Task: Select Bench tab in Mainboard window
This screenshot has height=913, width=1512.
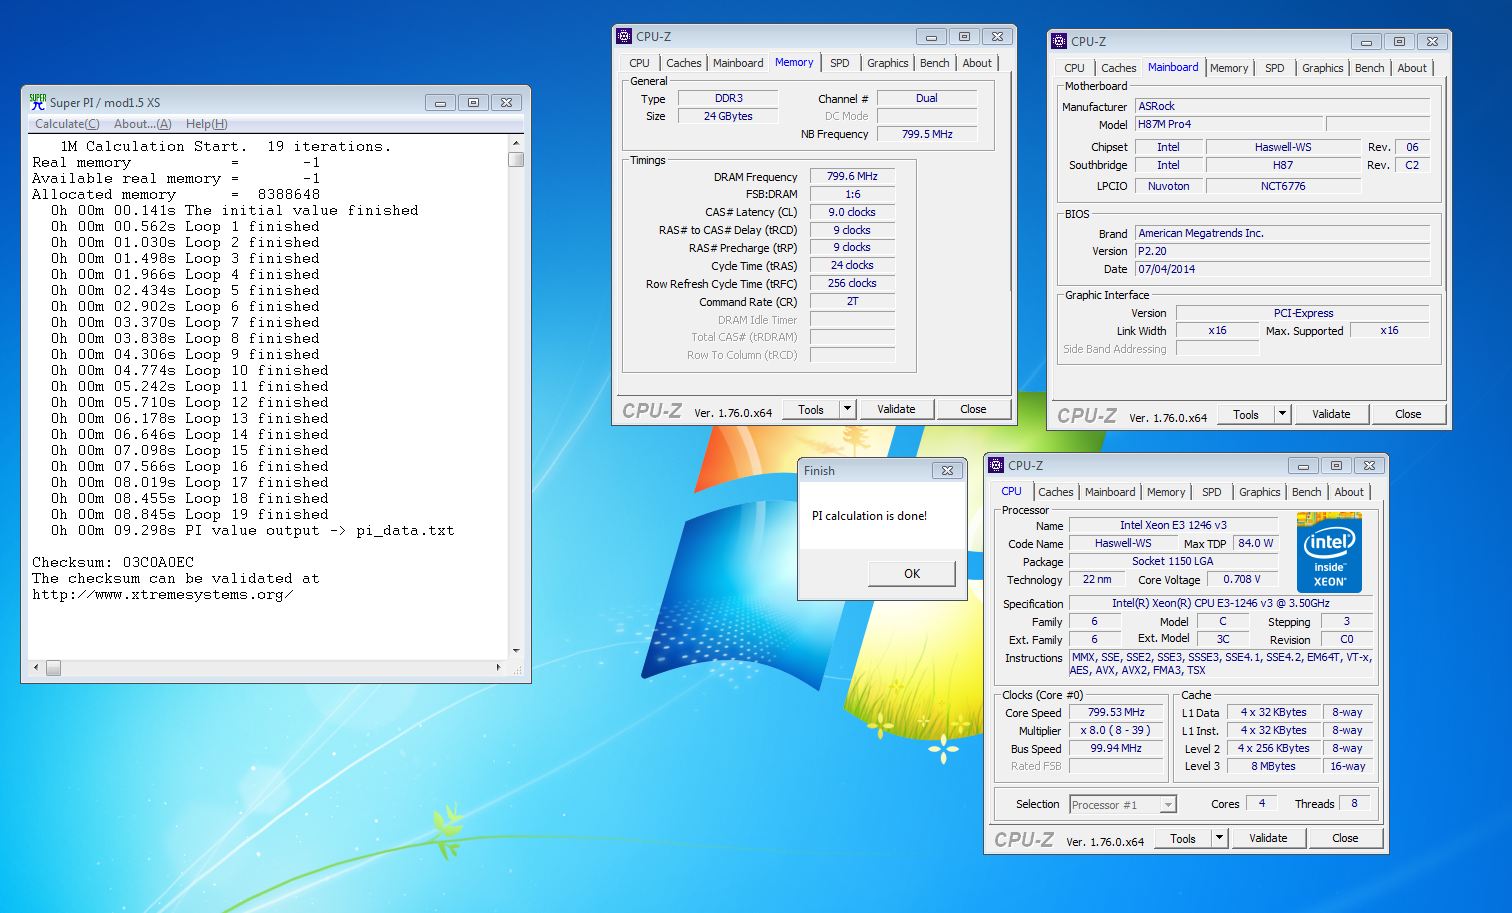Action: (1370, 68)
